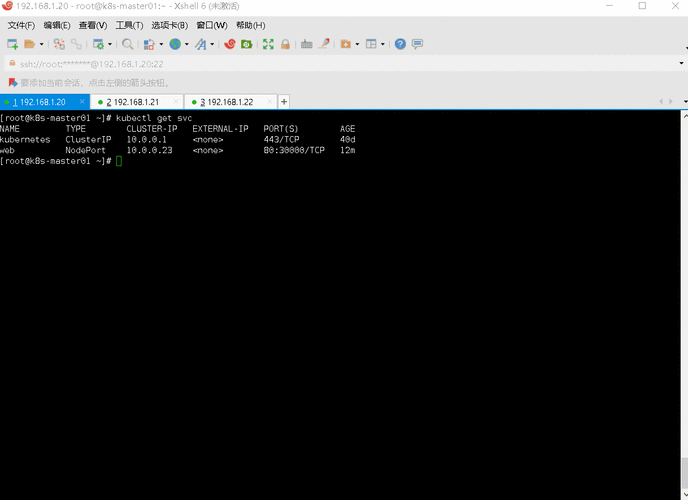Open the 文件(F) menu
This screenshot has height=500, width=688.
[21, 25]
